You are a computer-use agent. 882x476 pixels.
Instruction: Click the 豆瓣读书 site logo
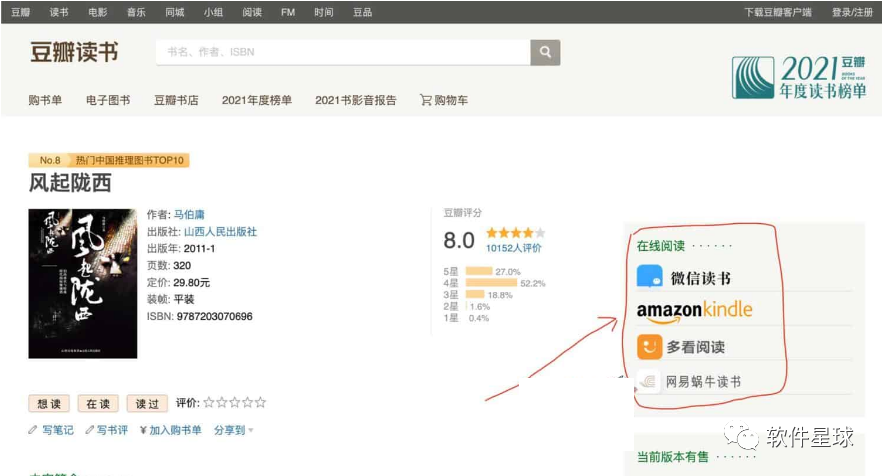click(x=74, y=52)
